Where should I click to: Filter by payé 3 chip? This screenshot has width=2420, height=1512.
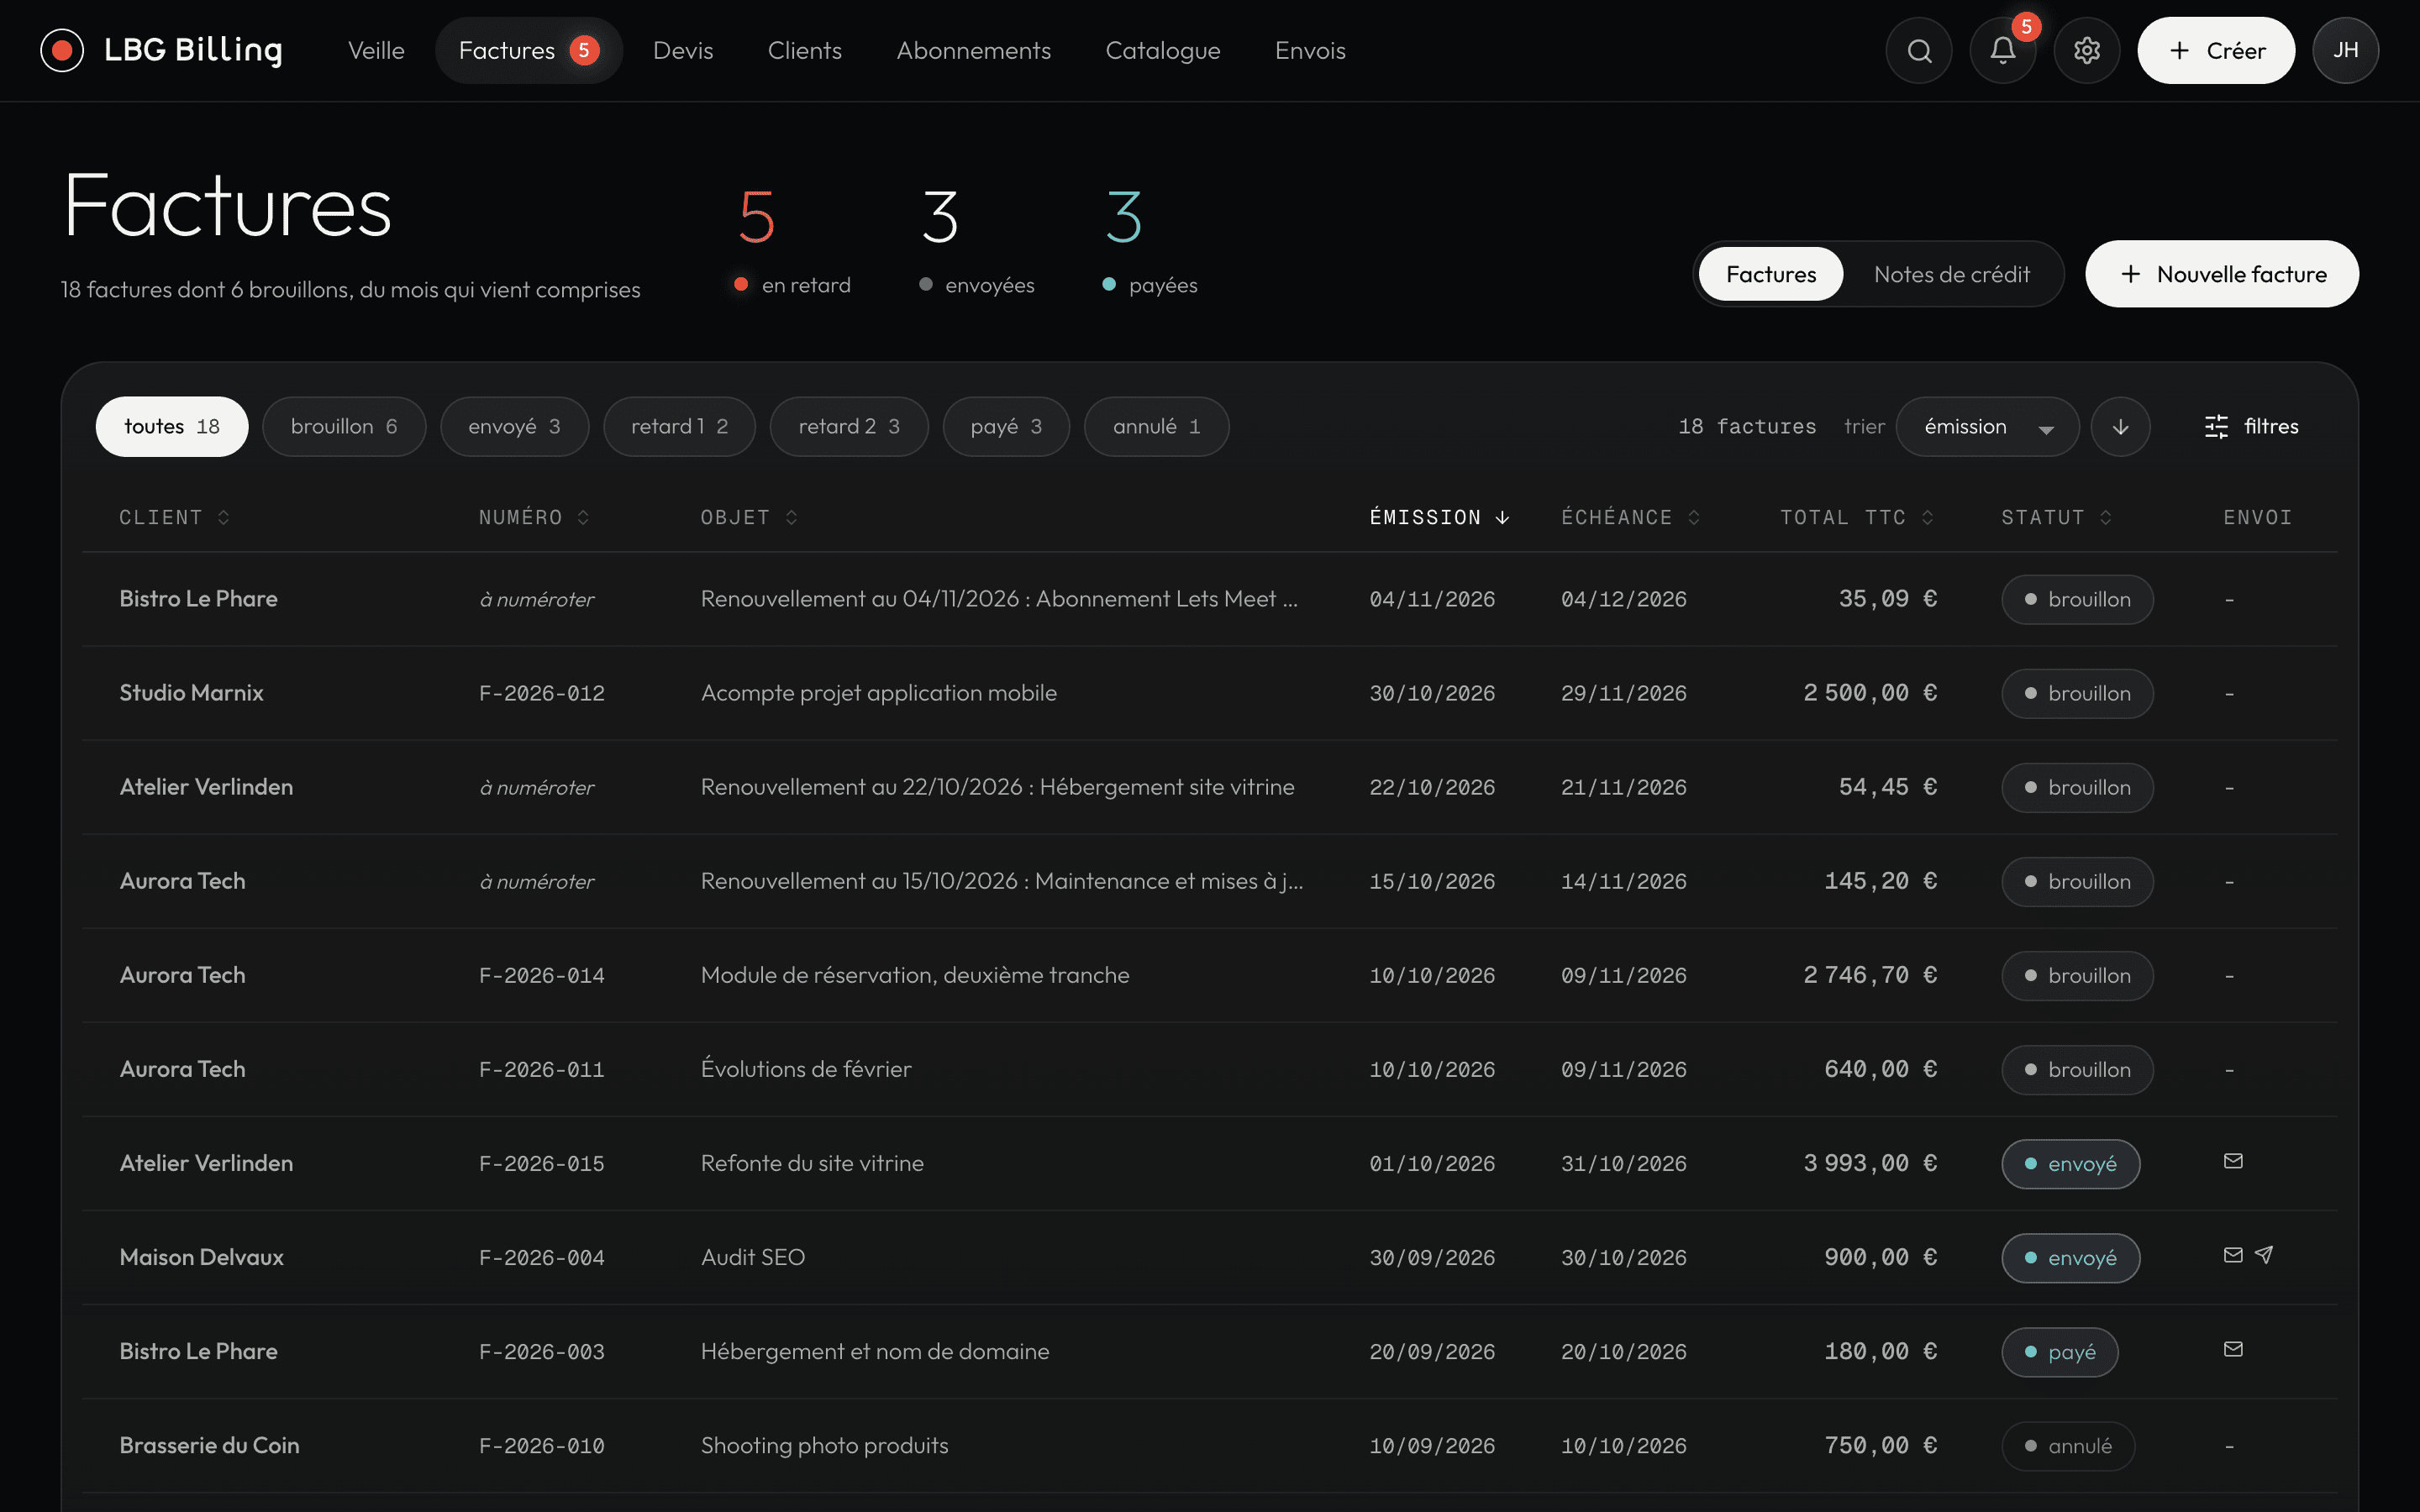pos(1006,427)
